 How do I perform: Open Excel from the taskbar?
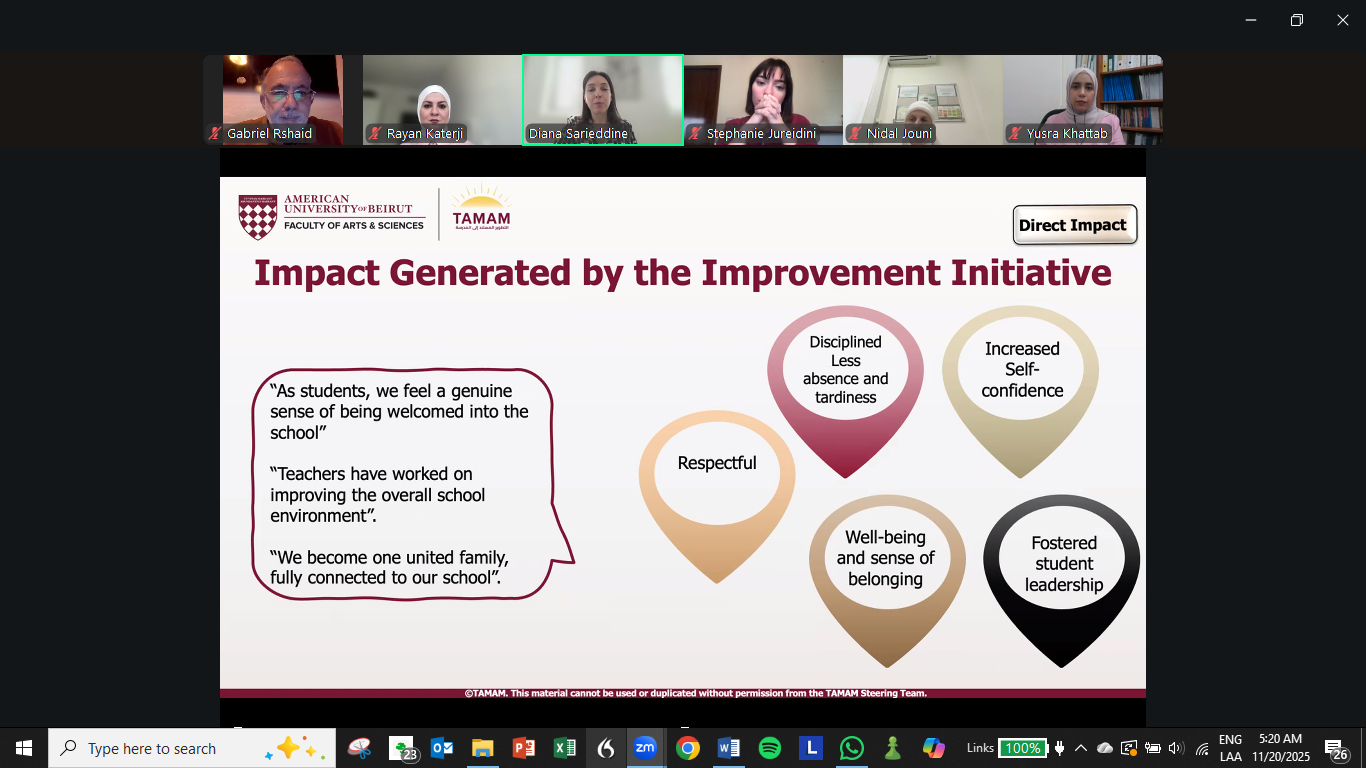(564, 748)
